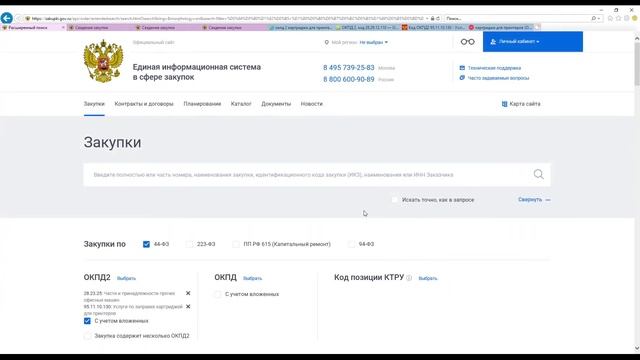
Task: Click the phone number 8 495 739-25-83
Action: tap(349, 67)
